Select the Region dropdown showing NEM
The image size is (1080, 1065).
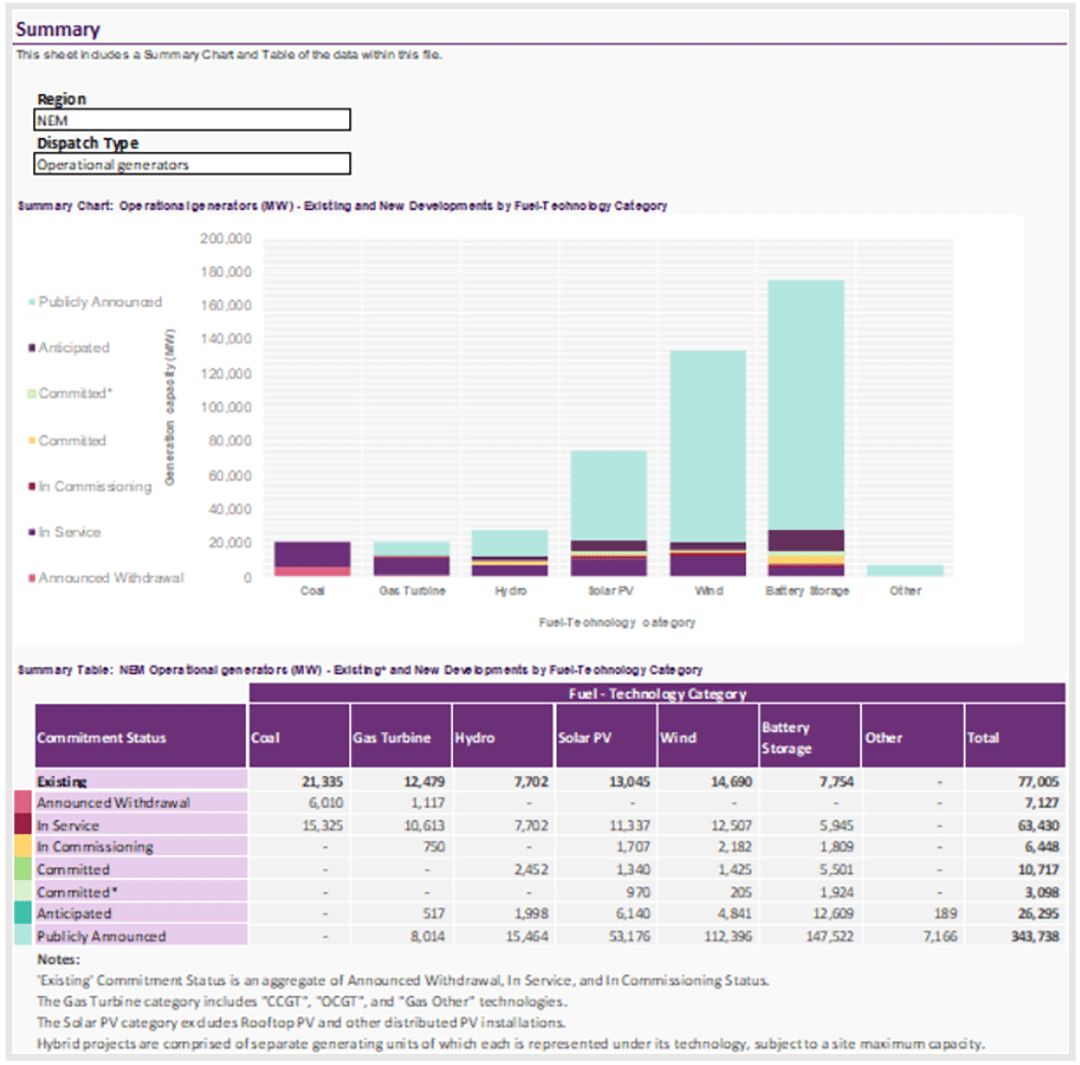click(x=192, y=120)
